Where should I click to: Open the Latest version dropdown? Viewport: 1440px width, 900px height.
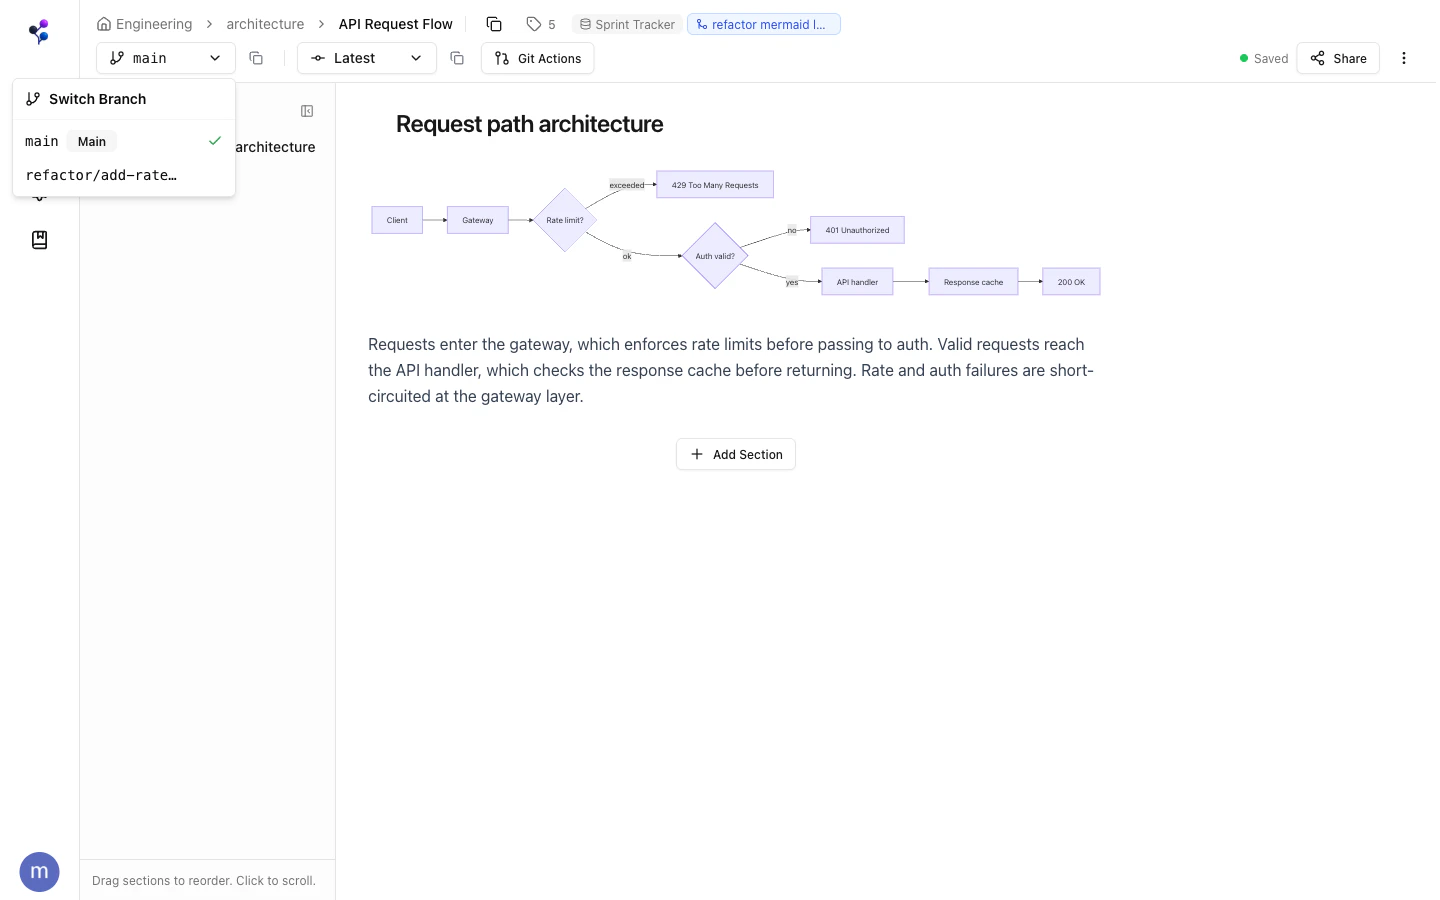[366, 58]
